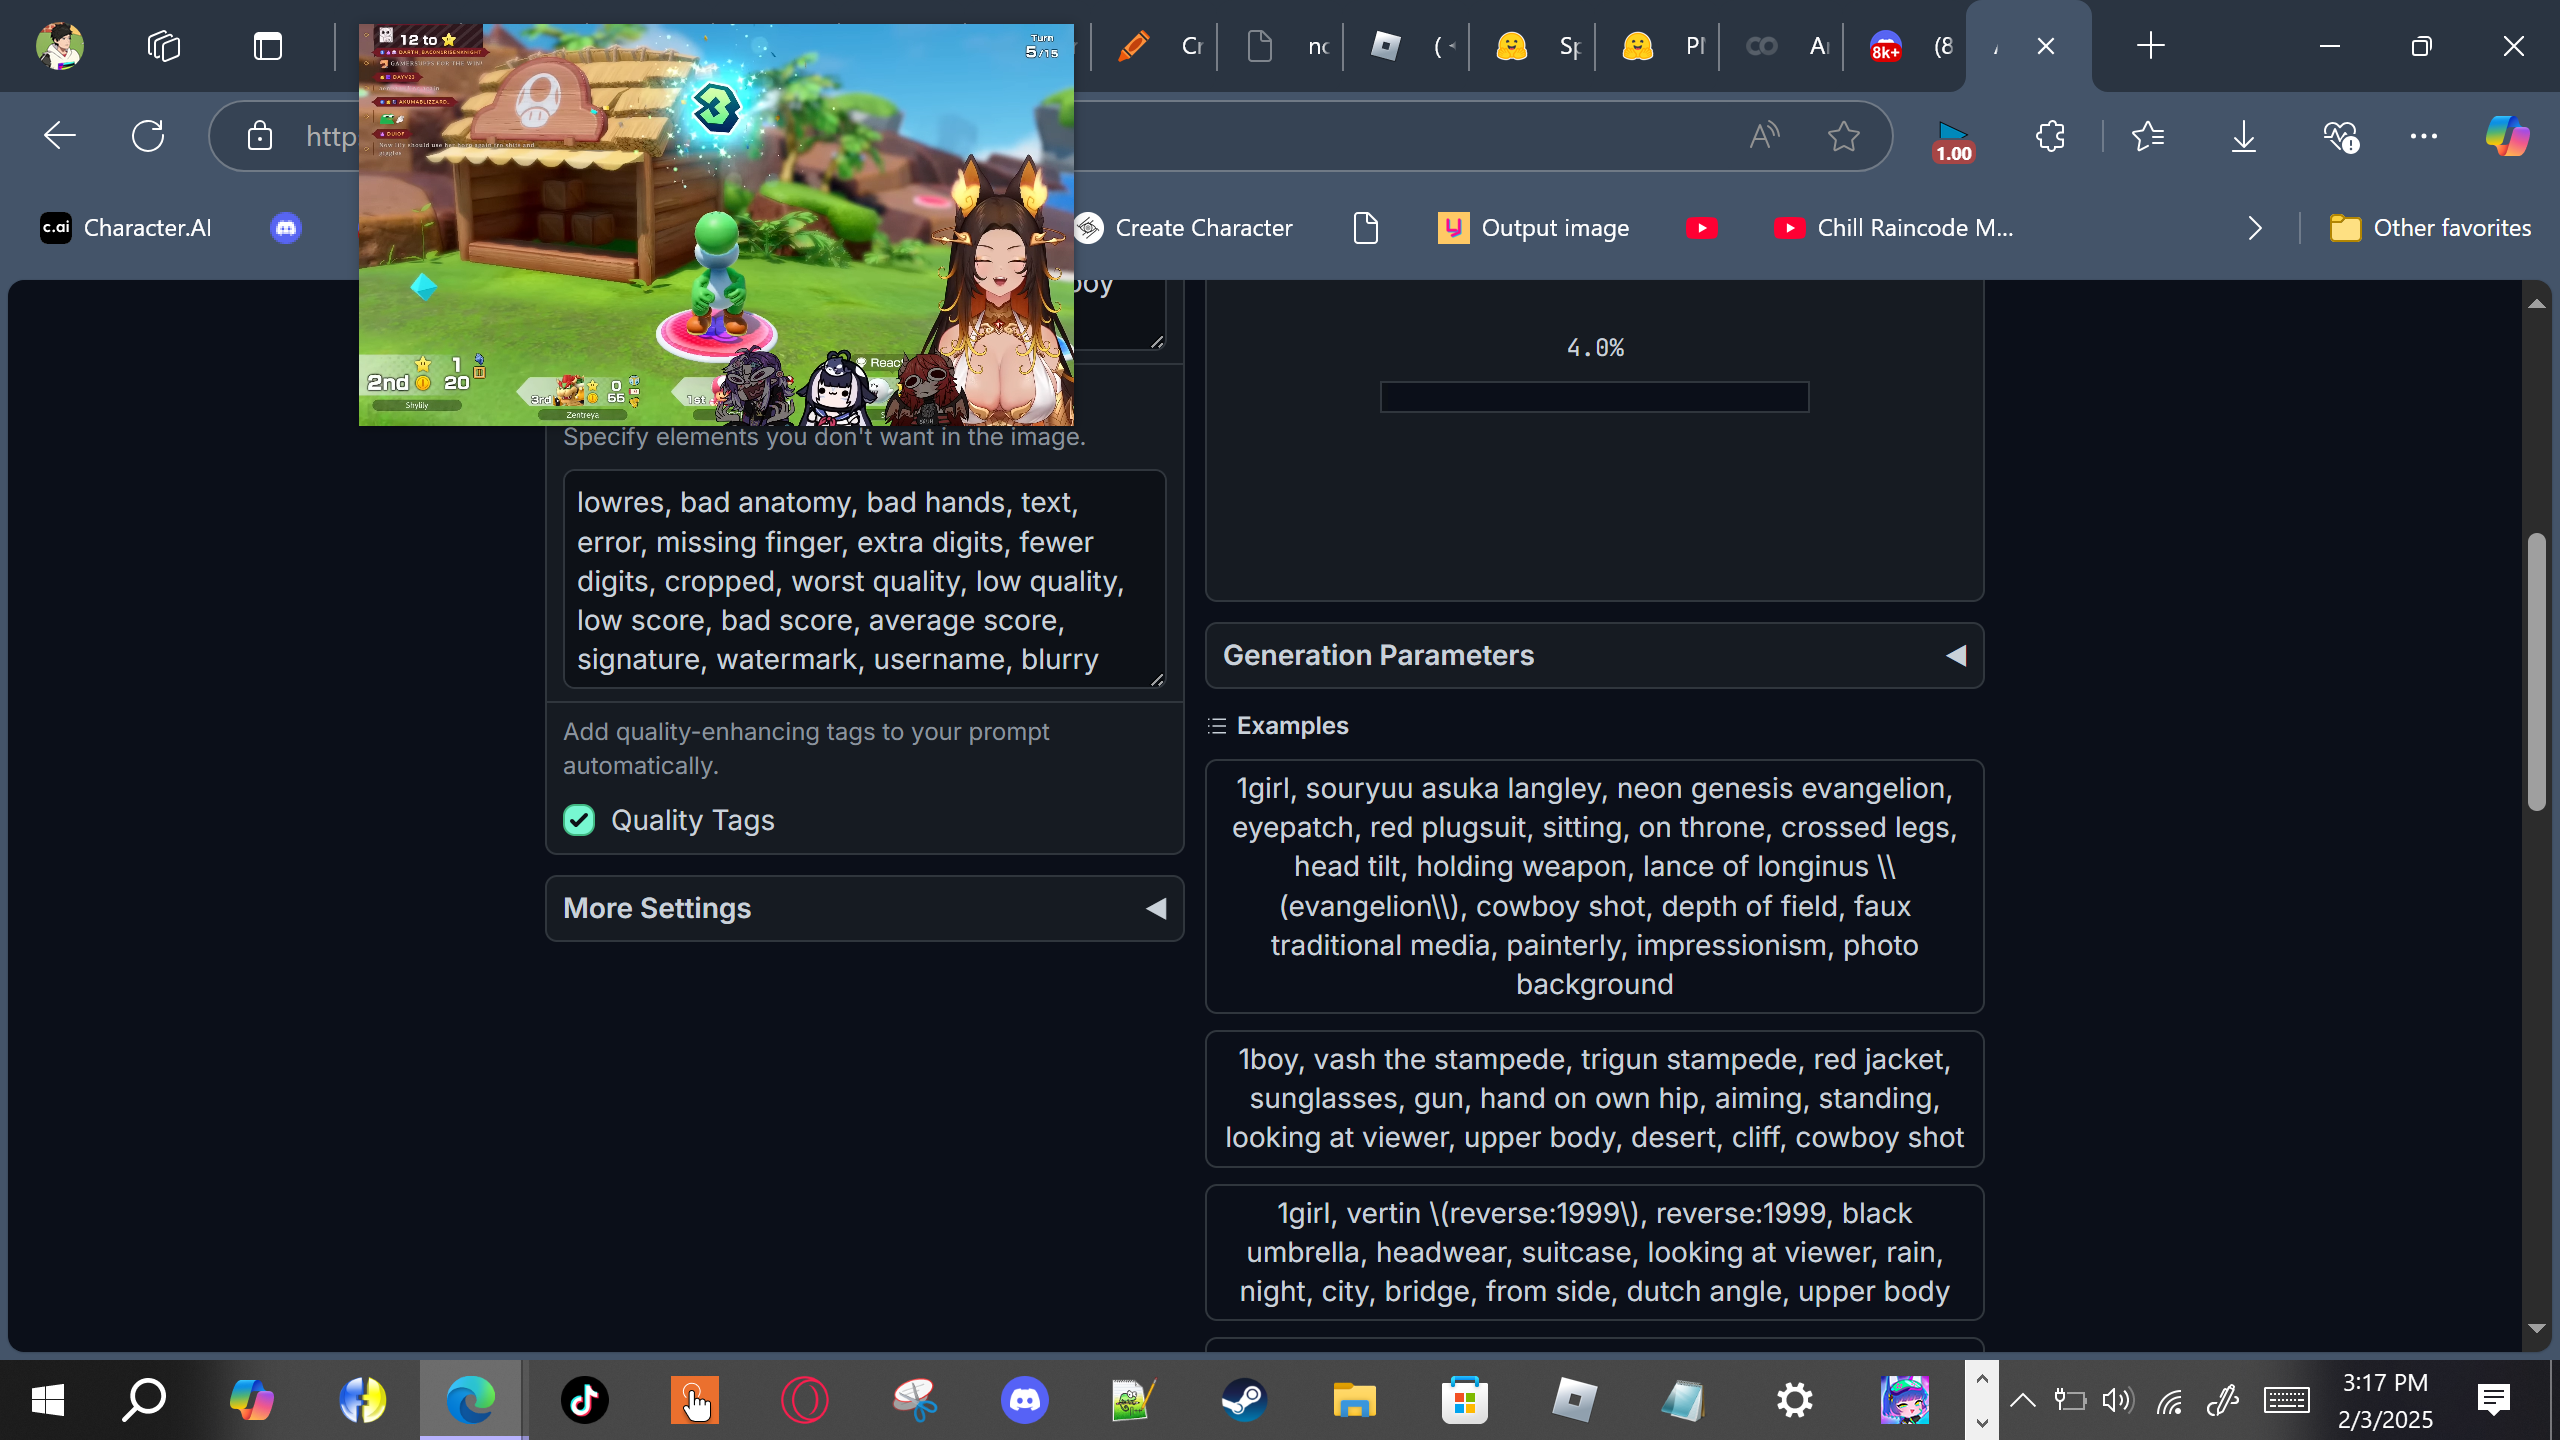2560x1440 pixels.
Task: Open Browser Essentials heart icon
Action: [x=2340, y=135]
